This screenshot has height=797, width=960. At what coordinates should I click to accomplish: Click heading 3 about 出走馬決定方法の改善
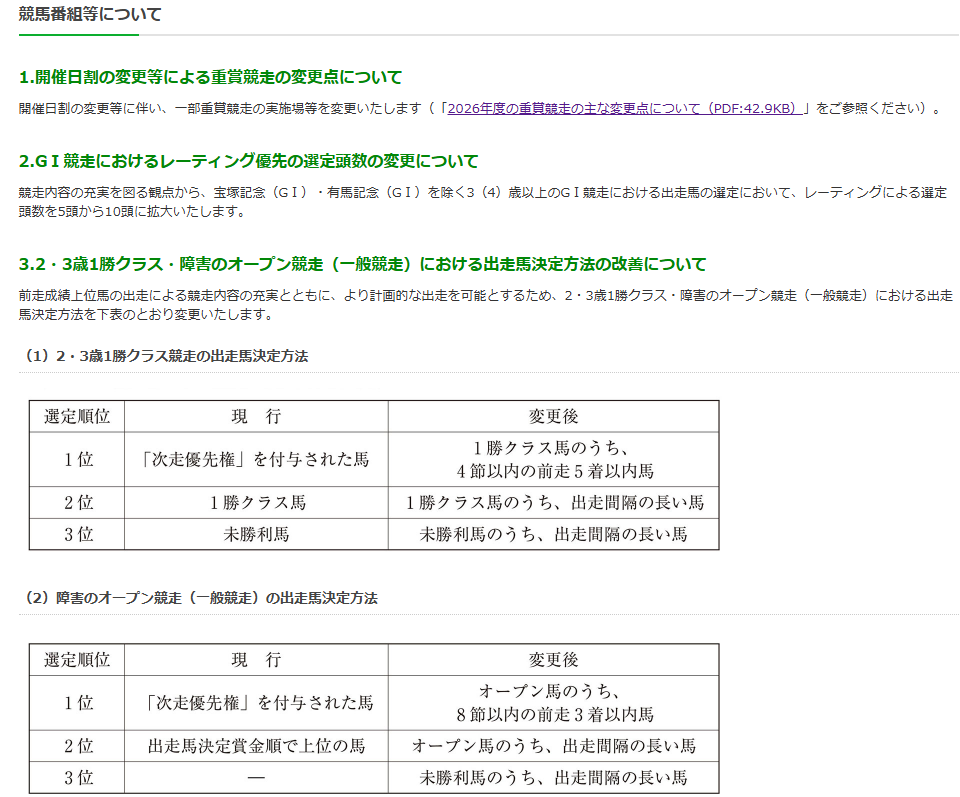pos(362,264)
